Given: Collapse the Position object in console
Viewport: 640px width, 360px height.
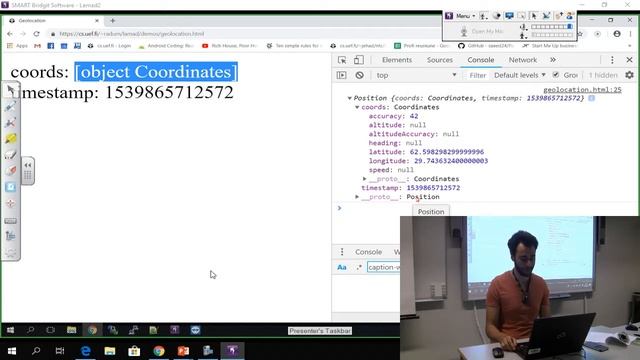Looking at the screenshot, I should point(349,98).
